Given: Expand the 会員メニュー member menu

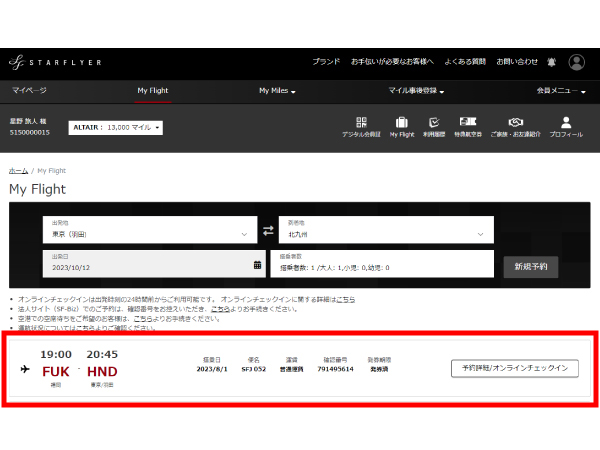Looking at the screenshot, I should click(558, 91).
